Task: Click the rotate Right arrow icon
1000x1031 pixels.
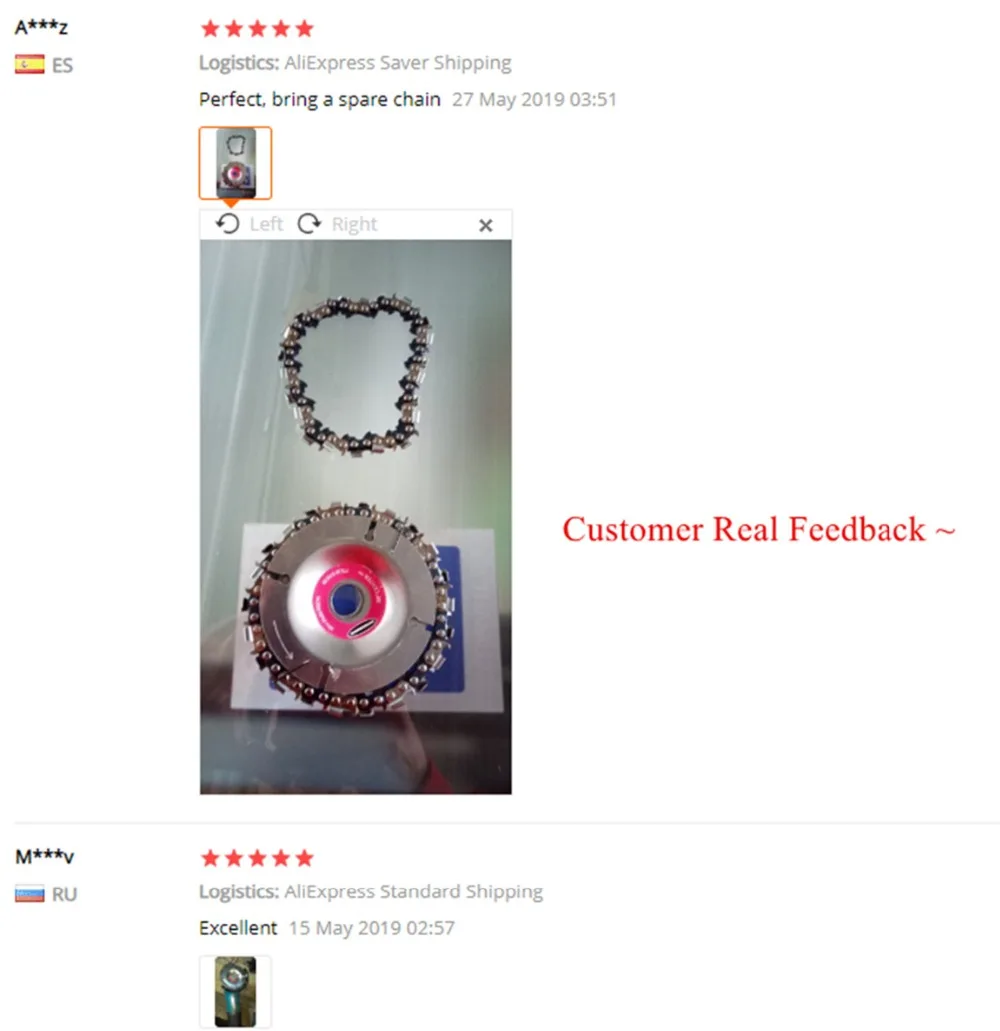Action: click(309, 224)
